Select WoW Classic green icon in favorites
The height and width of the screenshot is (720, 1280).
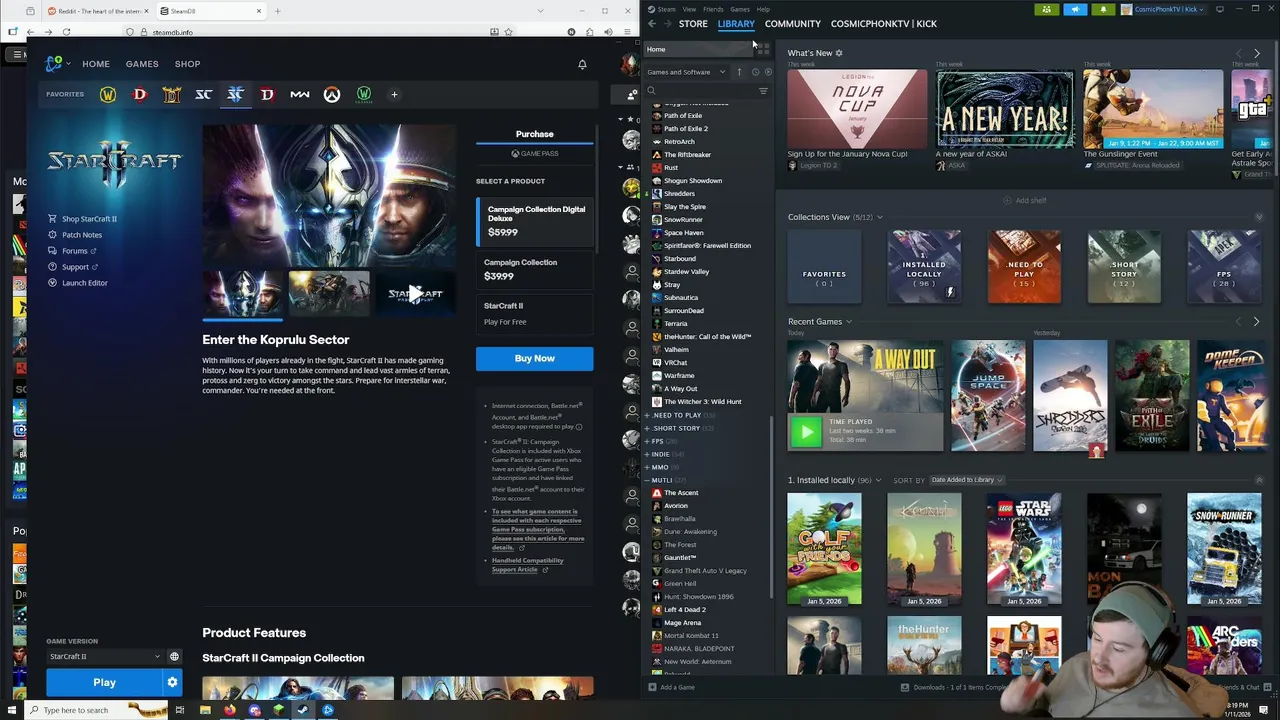click(x=364, y=94)
